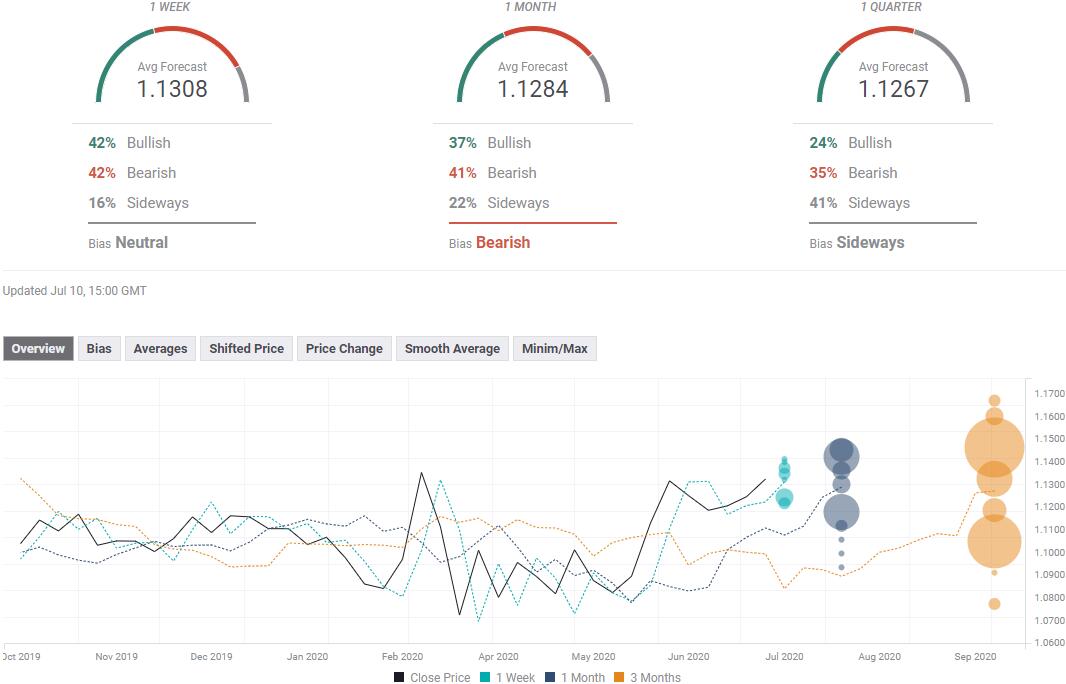Viewport: 1066px width, 684px height.
Task: Click the 1 Month average forecast value 1.1284
Action: tap(532, 89)
